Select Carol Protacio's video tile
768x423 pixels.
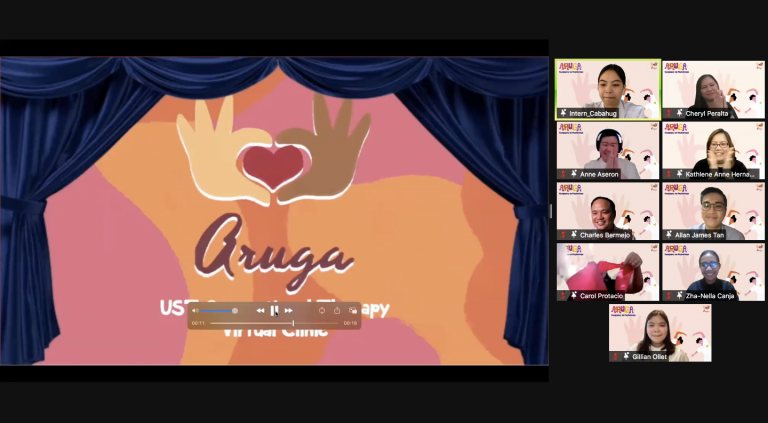coord(608,272)
